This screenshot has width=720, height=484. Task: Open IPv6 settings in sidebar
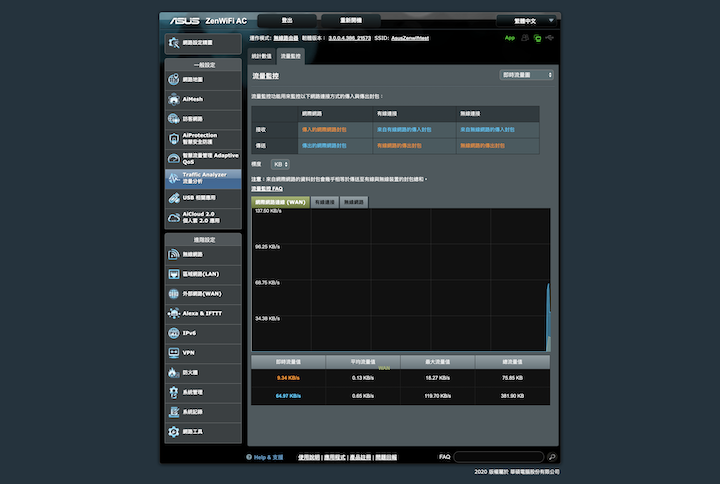[203, 333]
